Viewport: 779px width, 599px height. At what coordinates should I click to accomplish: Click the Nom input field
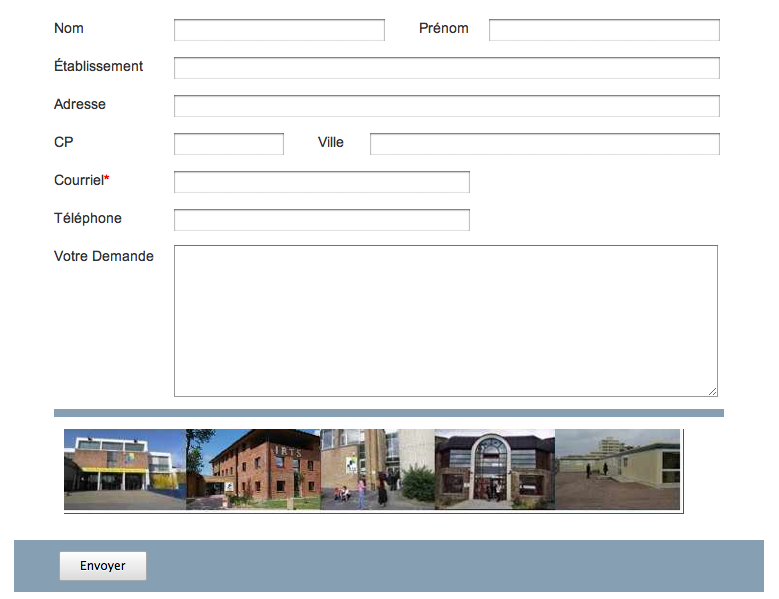(279, 30)
